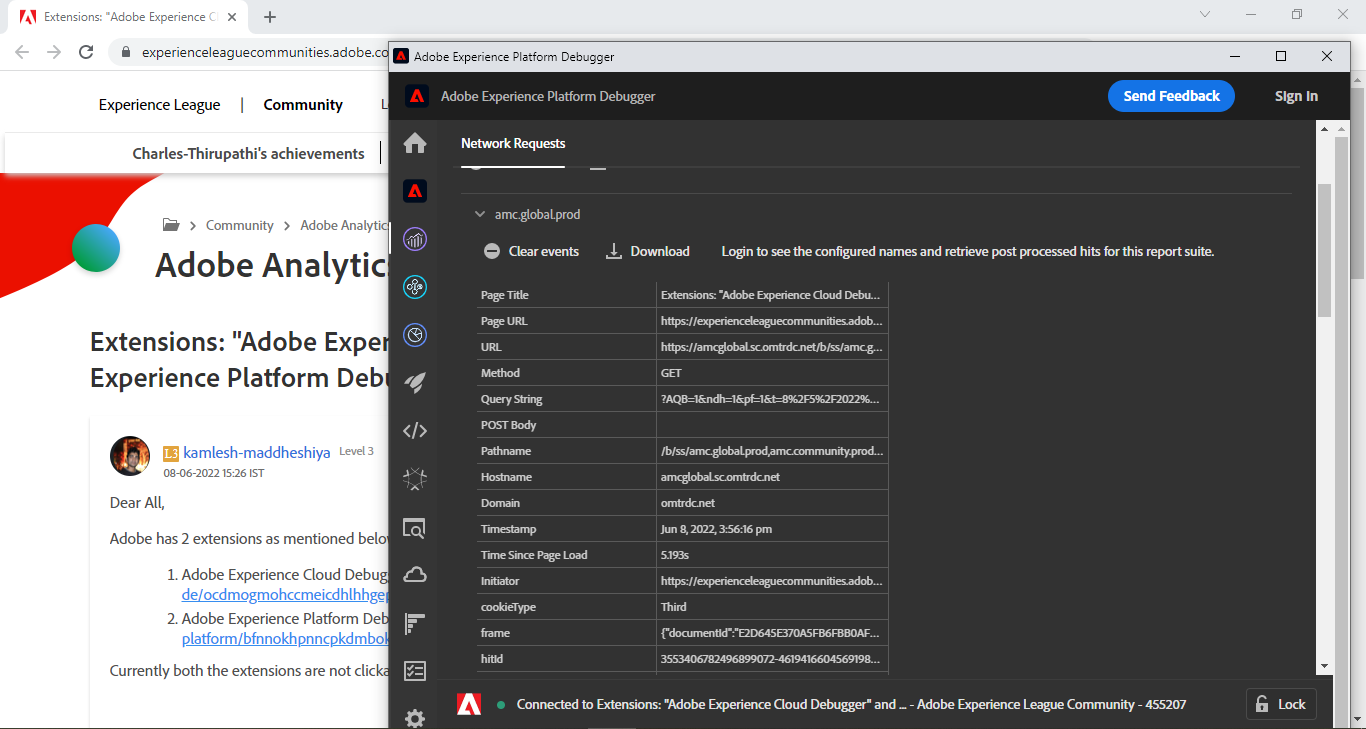The height and width of the screenshot is (729, 1366).
Task: Open Chrome tab search dropdown arrow
Action: coord(1205,15)
